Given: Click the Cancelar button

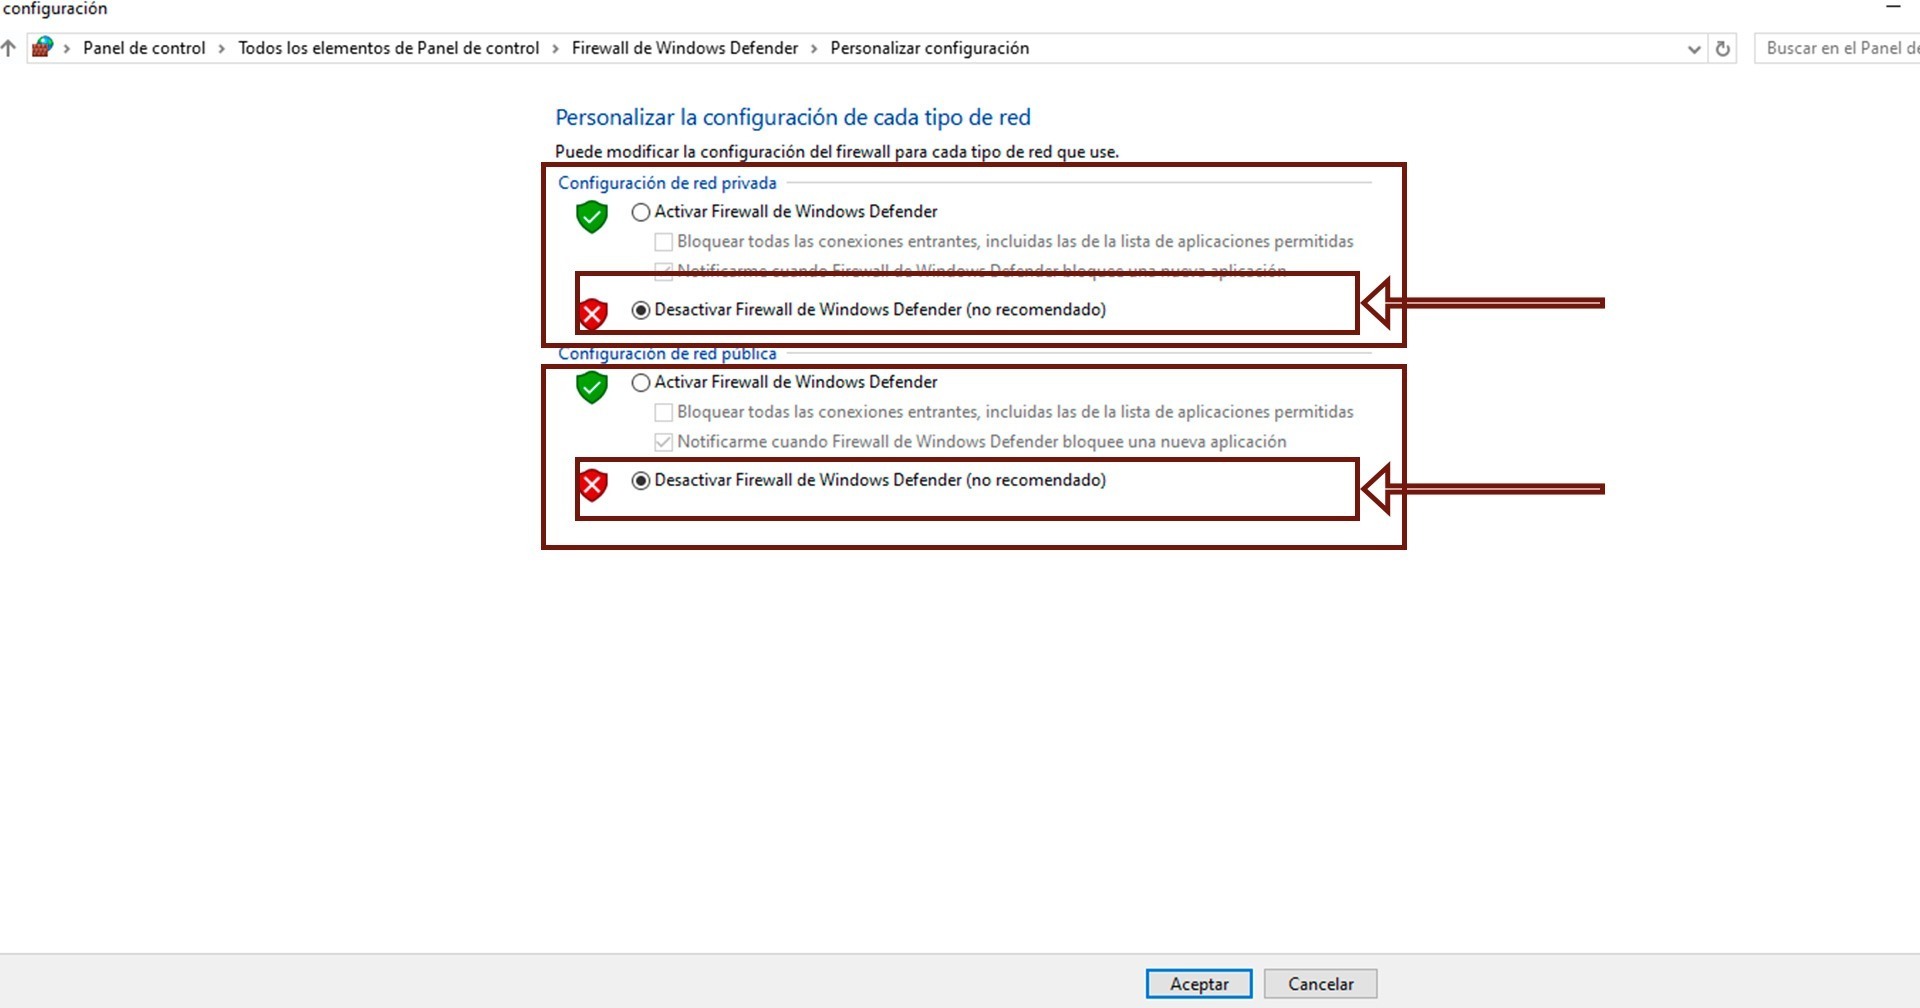Looking at the screenshot, I should (x=1320, y=984).
